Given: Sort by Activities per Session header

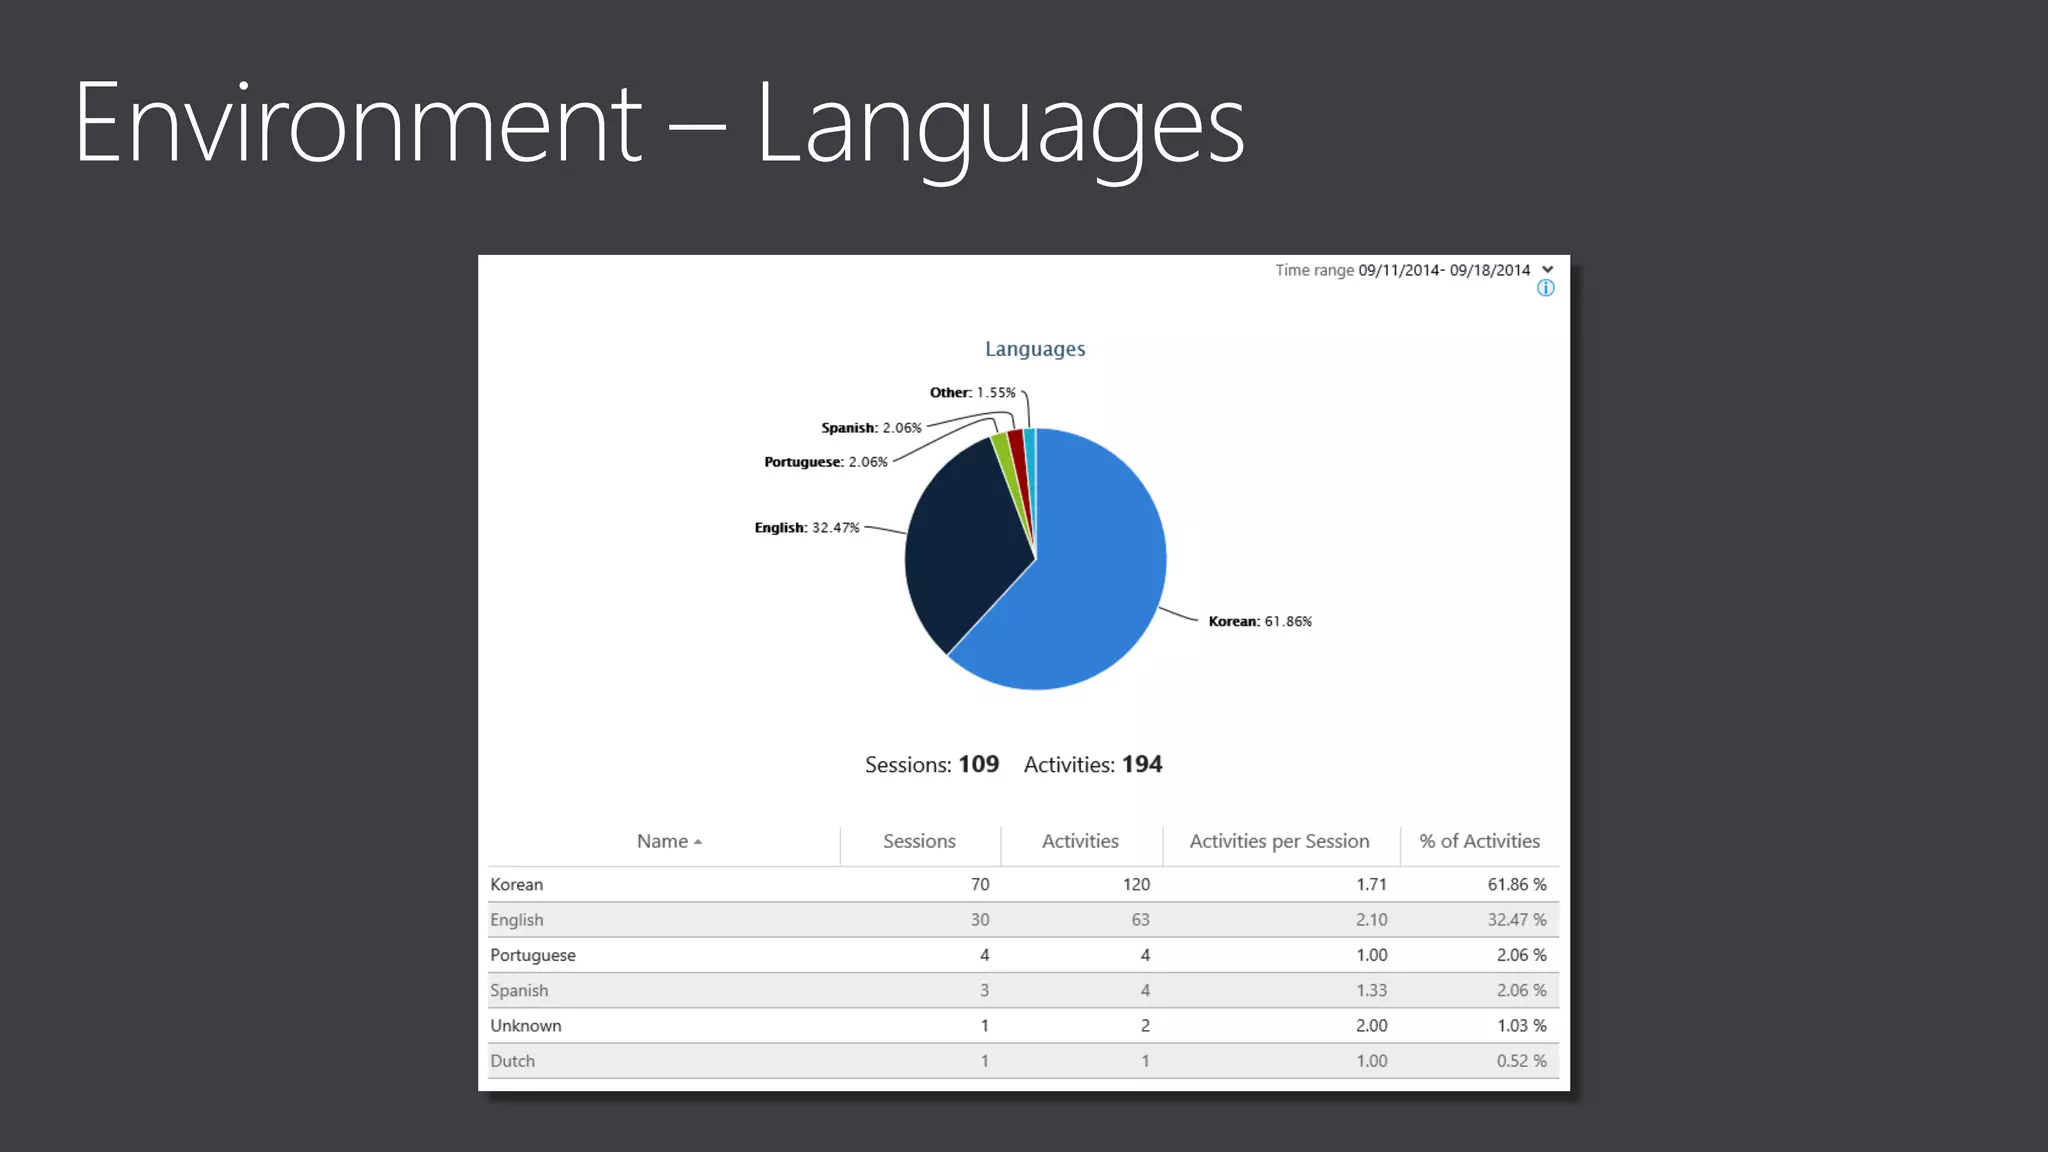Looking at the screenshot, I should tap(1279, 841).
